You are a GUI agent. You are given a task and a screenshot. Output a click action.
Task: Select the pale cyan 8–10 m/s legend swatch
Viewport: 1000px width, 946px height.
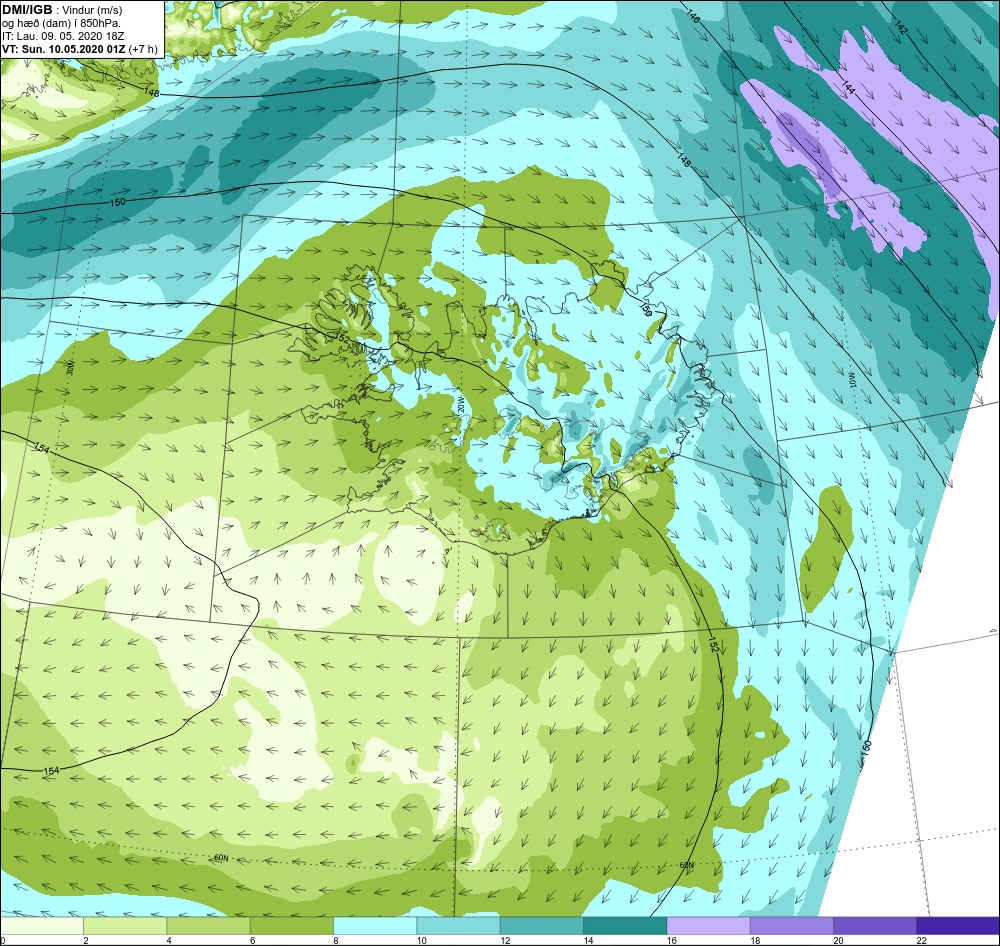point(375,925)
